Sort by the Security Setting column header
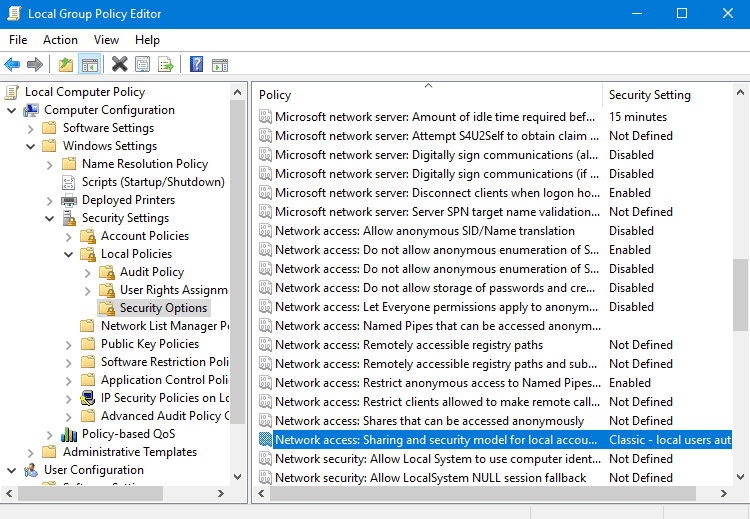The height and width of the screenshot is (519, 750). [x=667, y=95]
